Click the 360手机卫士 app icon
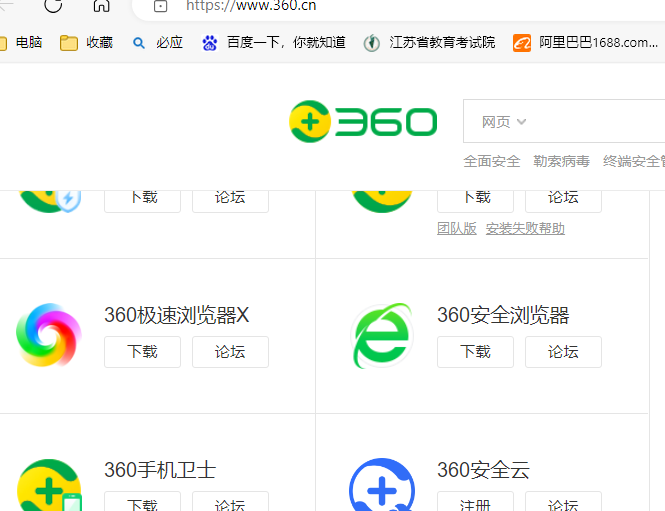The width and height of the screenshot is (665, 511). pos(49,485)
